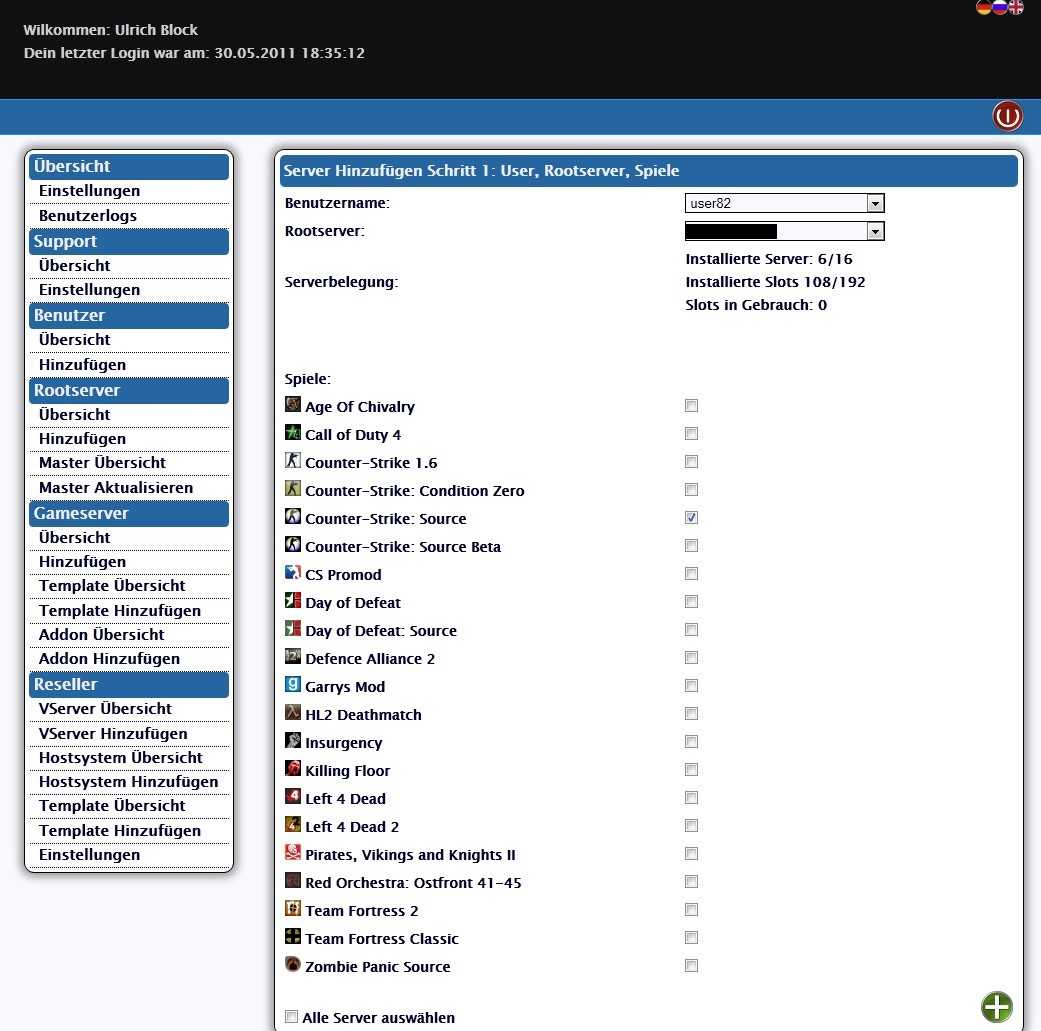
Task: Check the Age Of Chivalry checkbox
Action: (x=691, y=406)
